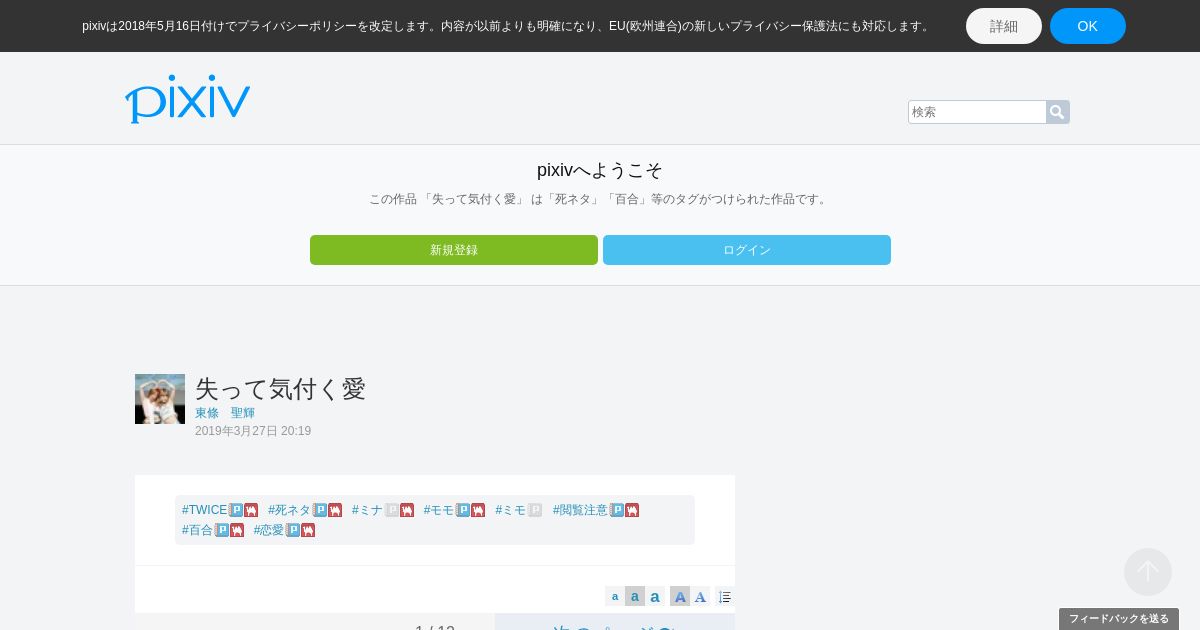Image resolution: width=1200 pixels, height=630 pixels.
Task: Toggle the line spacing option
Action: pyautogui.click(x=725, y=597)
